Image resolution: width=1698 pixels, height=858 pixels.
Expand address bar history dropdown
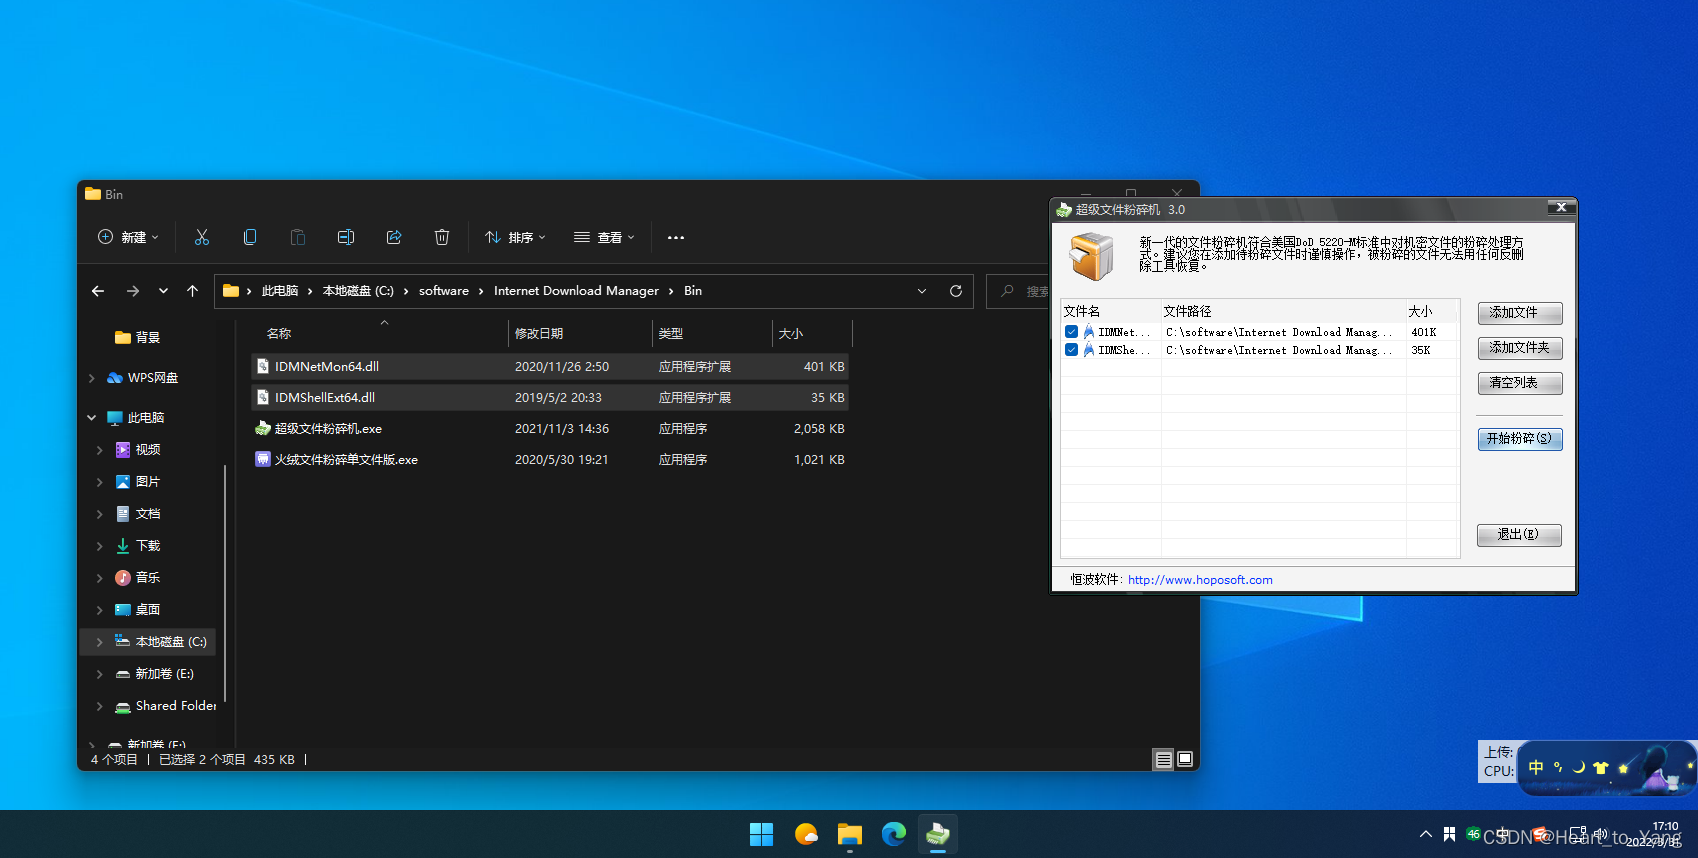(922, 291)
